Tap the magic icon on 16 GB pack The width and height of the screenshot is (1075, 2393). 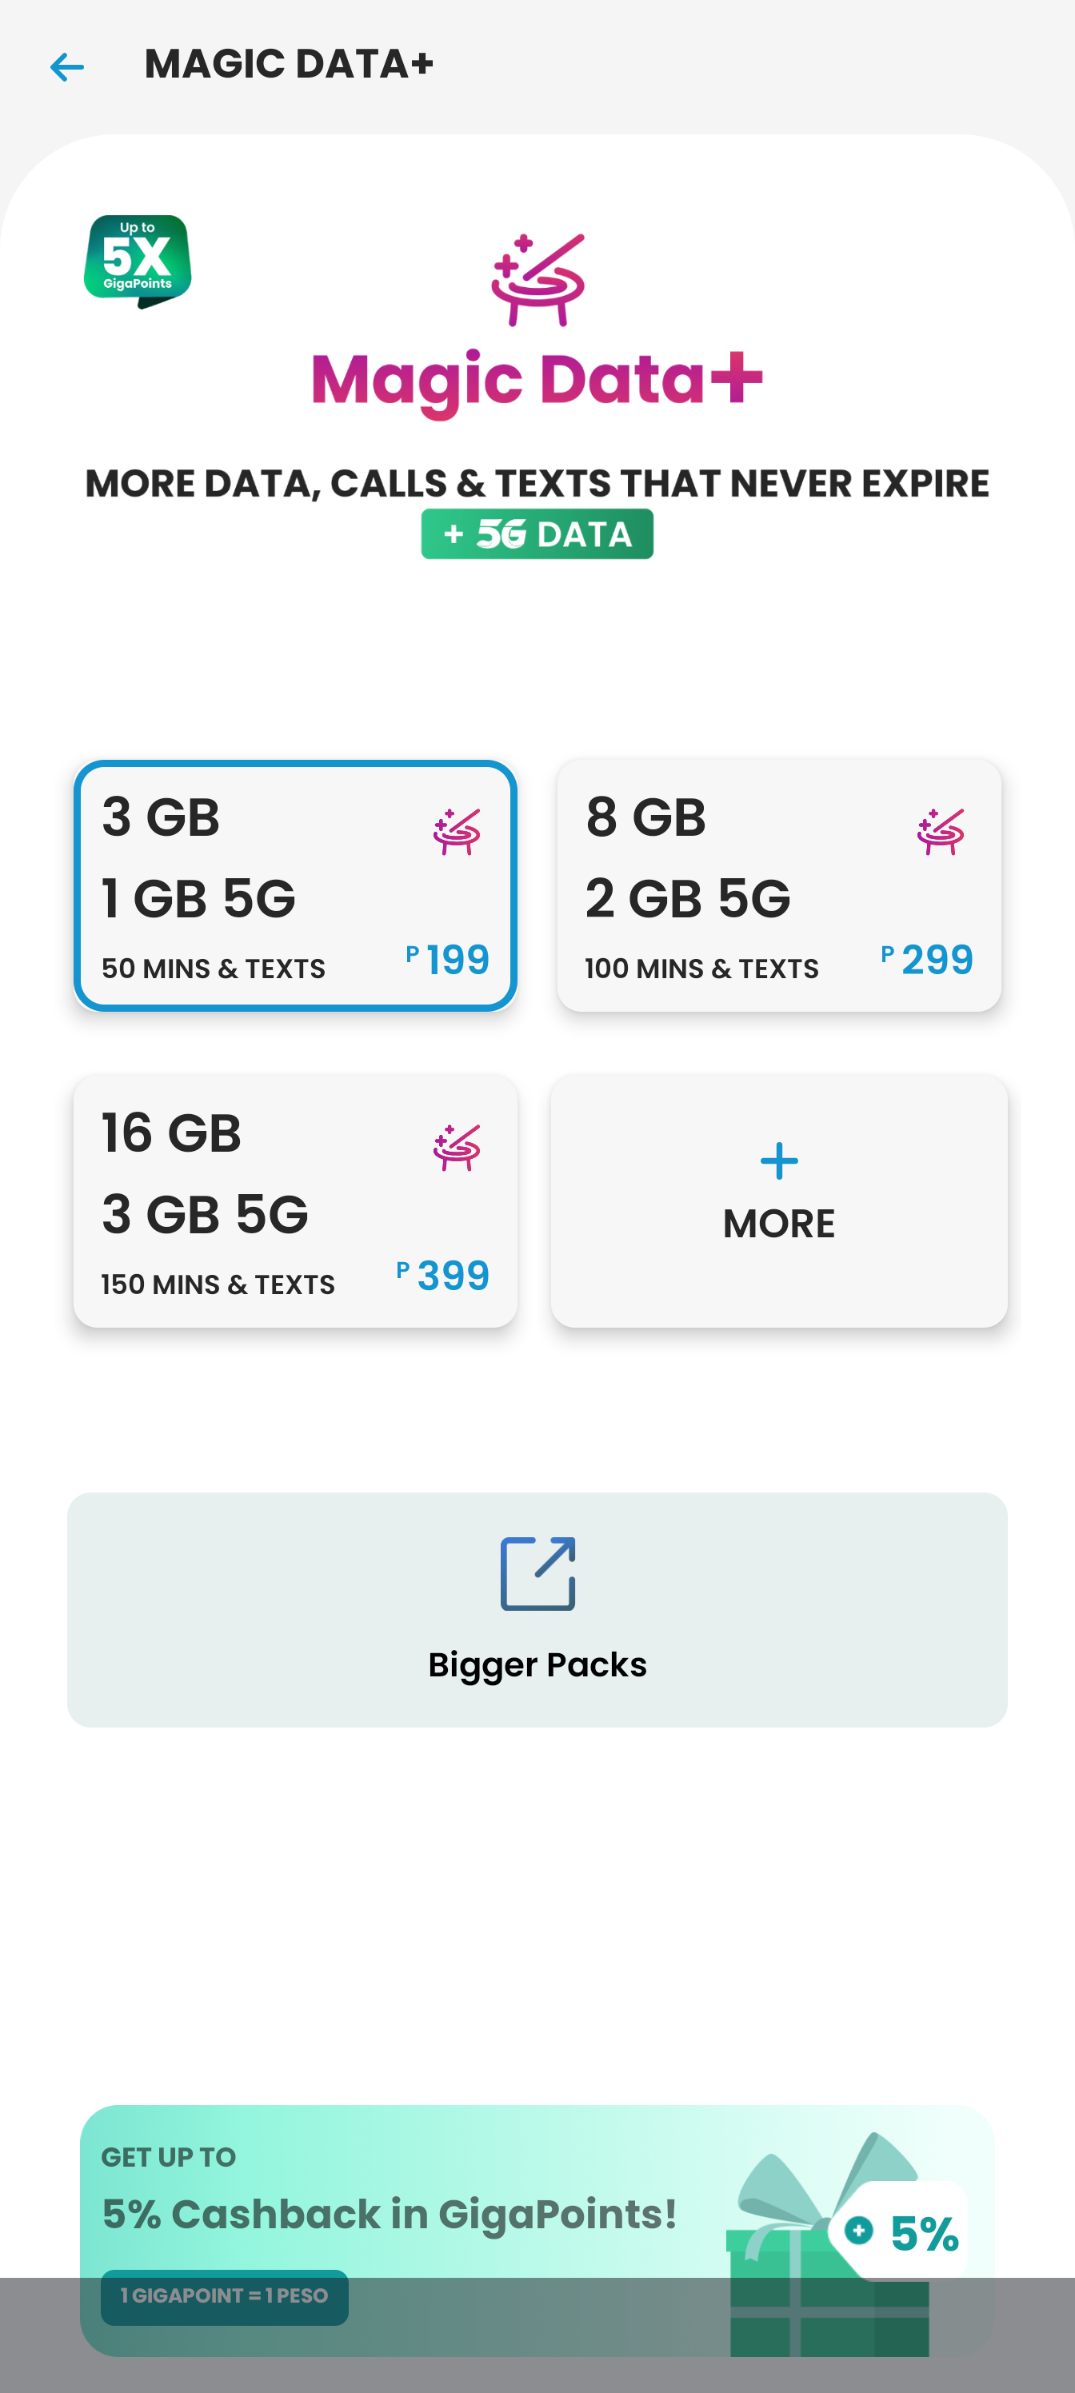tap(457, 1147)
